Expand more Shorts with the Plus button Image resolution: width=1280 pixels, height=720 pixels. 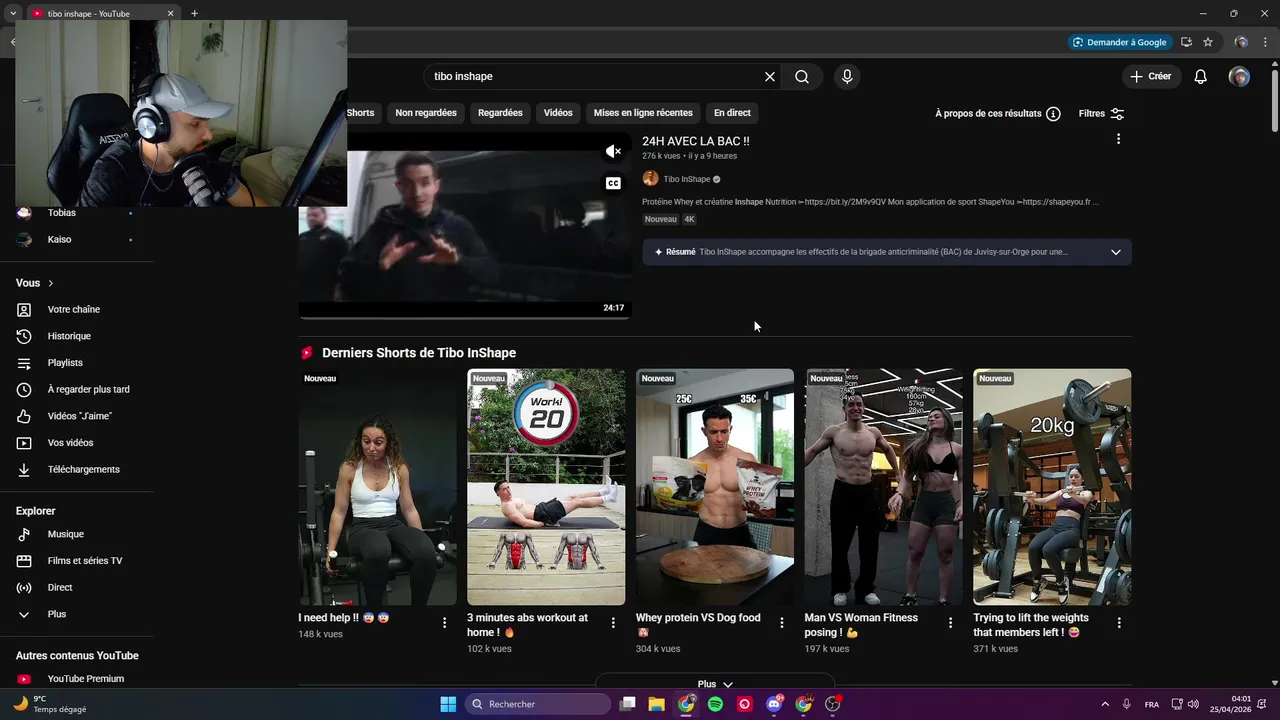[x=714, y=684]
